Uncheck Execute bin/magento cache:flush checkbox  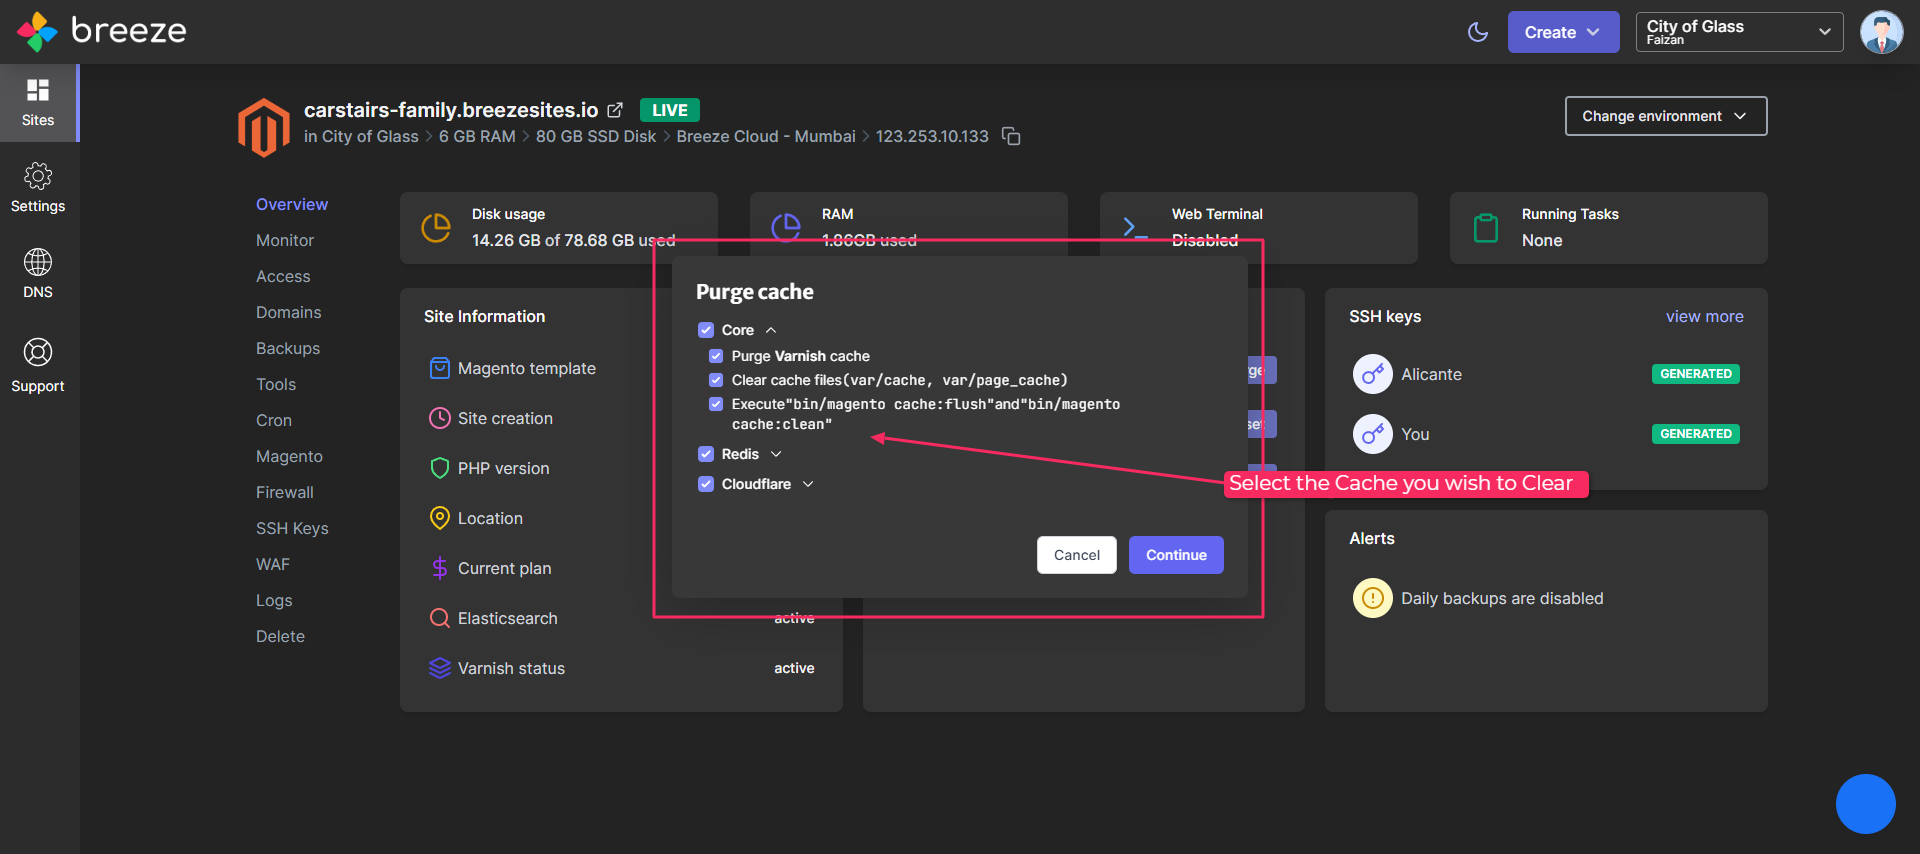[x=716, y=404]
